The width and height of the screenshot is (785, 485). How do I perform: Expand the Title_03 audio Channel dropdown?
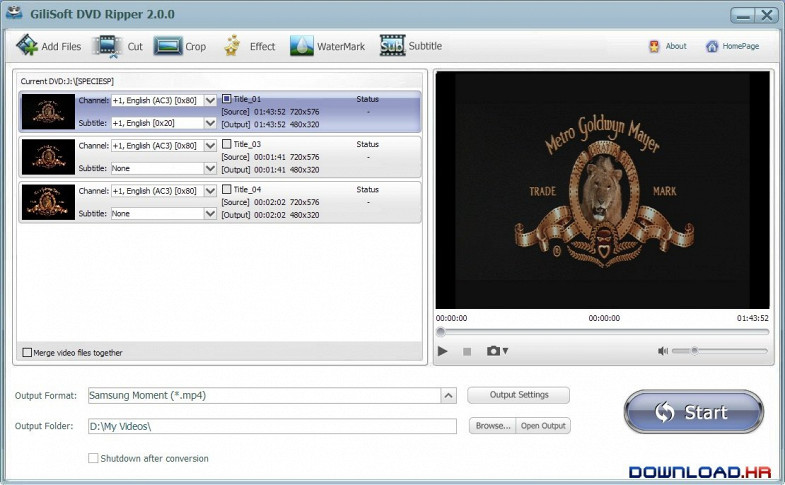tap(210, 146)
